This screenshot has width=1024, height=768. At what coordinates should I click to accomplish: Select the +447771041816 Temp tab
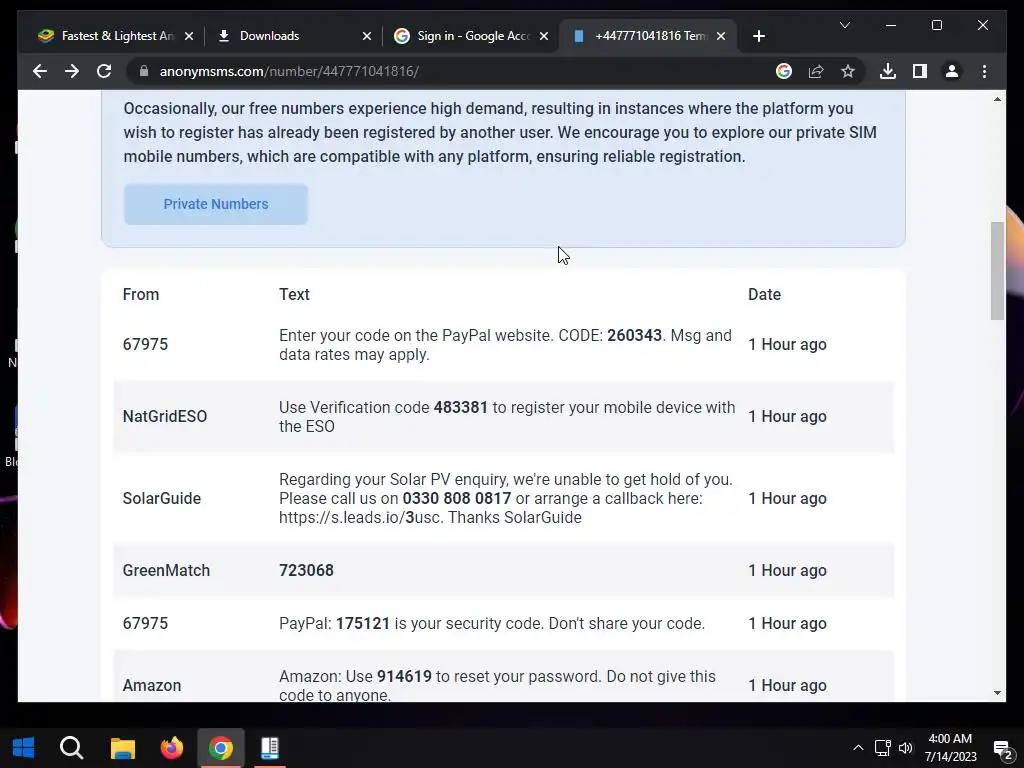[648, 36]
